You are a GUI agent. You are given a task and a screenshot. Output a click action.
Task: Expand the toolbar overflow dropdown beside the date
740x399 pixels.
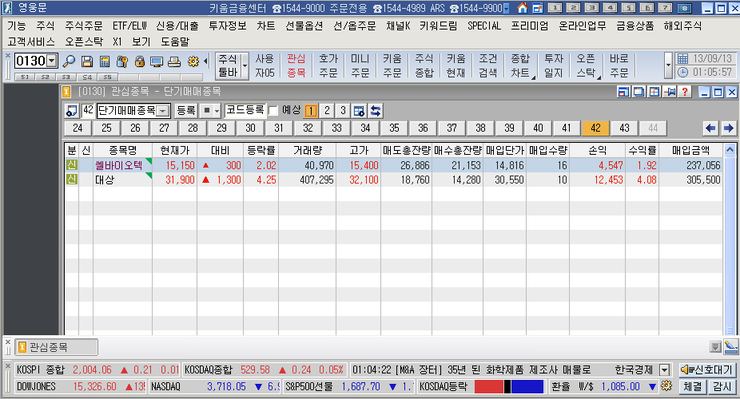[668, 65]
